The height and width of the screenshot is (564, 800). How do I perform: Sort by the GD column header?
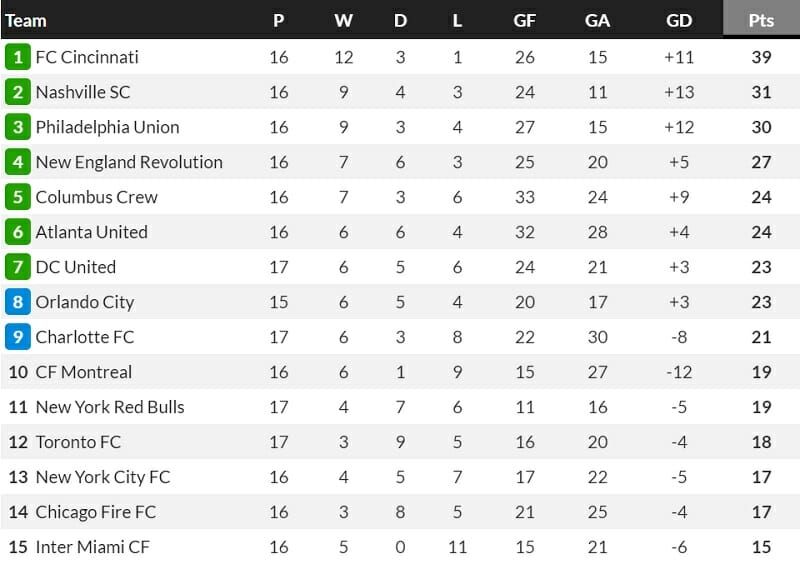pyautogui.click(x=679, y=20)
